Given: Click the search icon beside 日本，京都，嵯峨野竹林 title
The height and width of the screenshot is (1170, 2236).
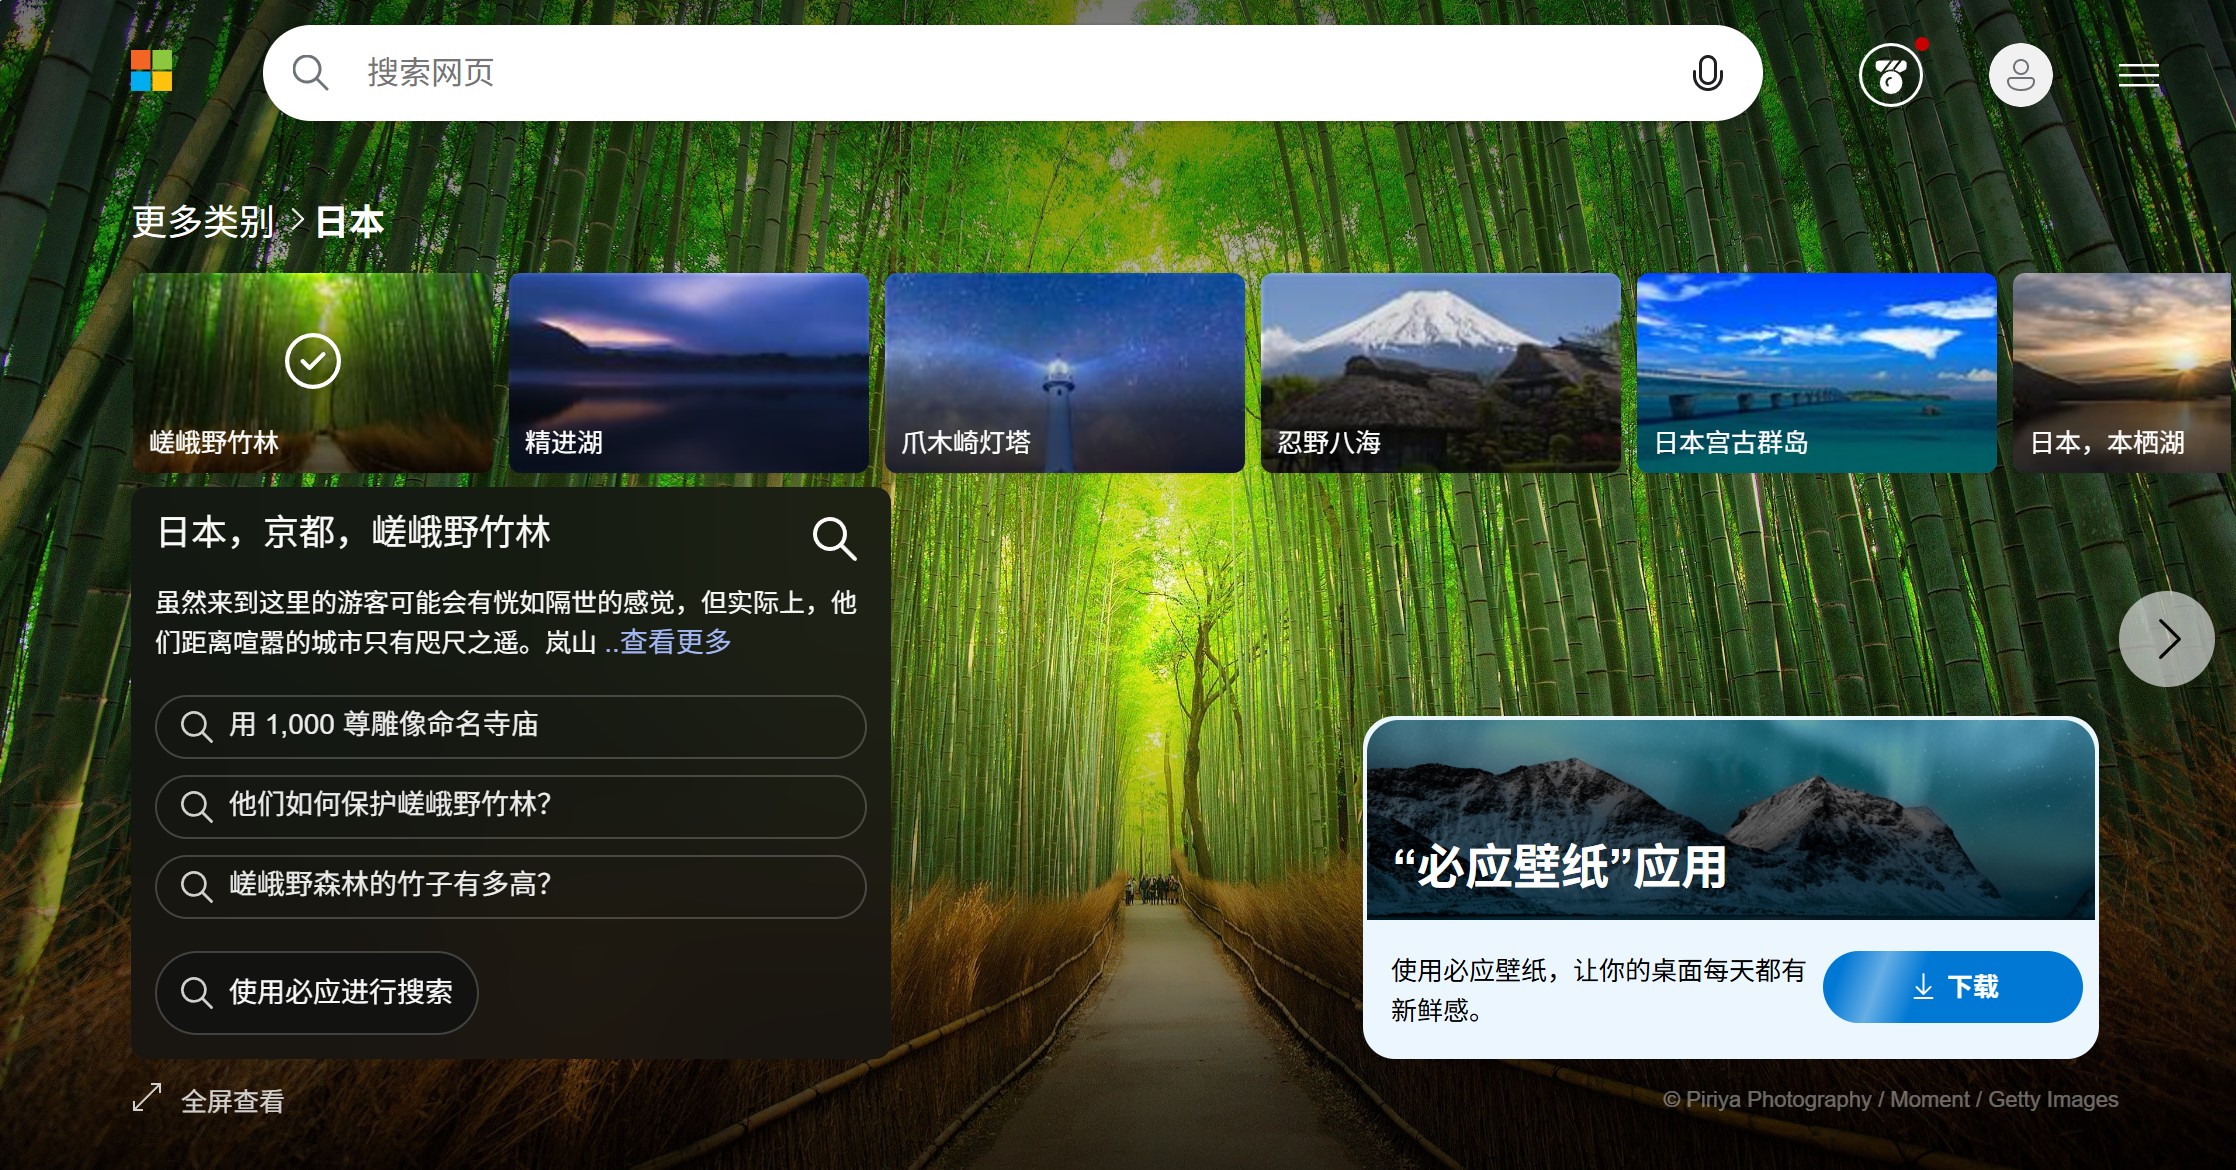Looking at the screenshot, I should pos(834,538).
